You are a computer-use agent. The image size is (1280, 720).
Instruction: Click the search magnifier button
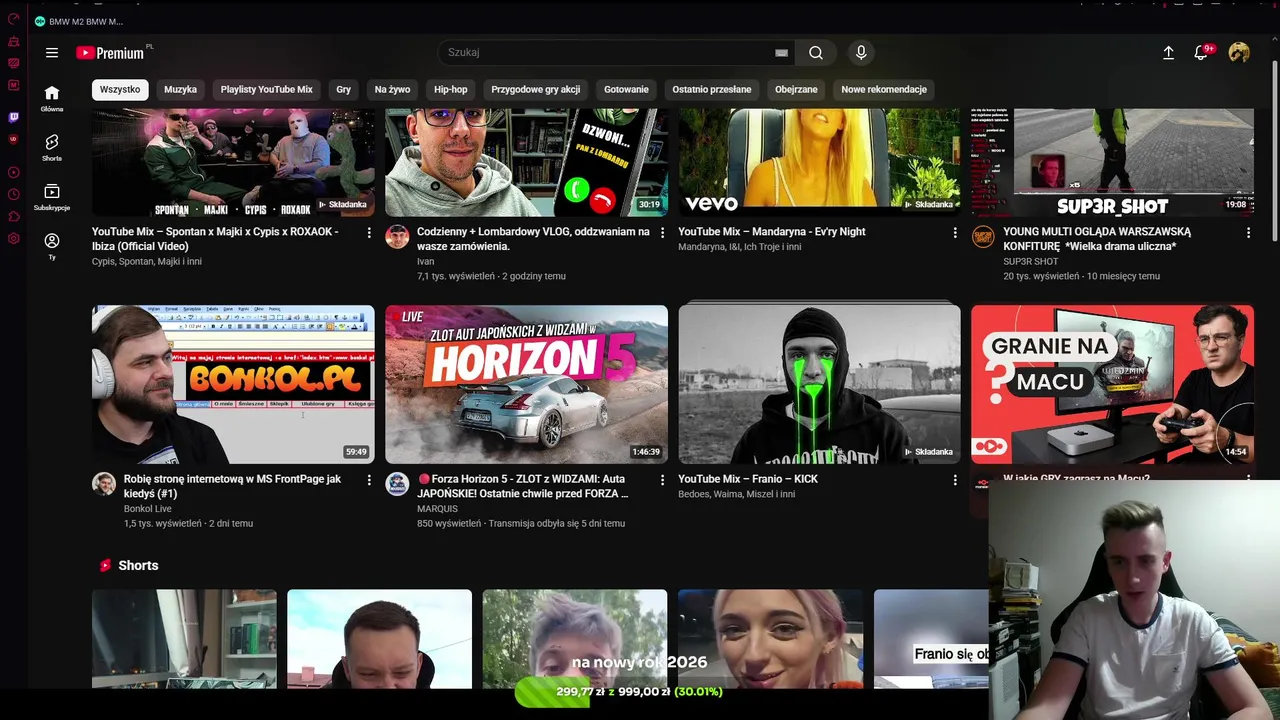(816, 53)
